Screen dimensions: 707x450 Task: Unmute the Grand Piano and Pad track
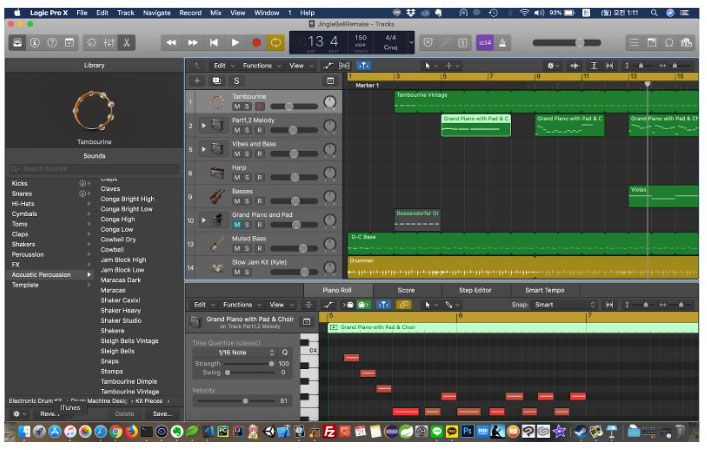tap(237, 225)
